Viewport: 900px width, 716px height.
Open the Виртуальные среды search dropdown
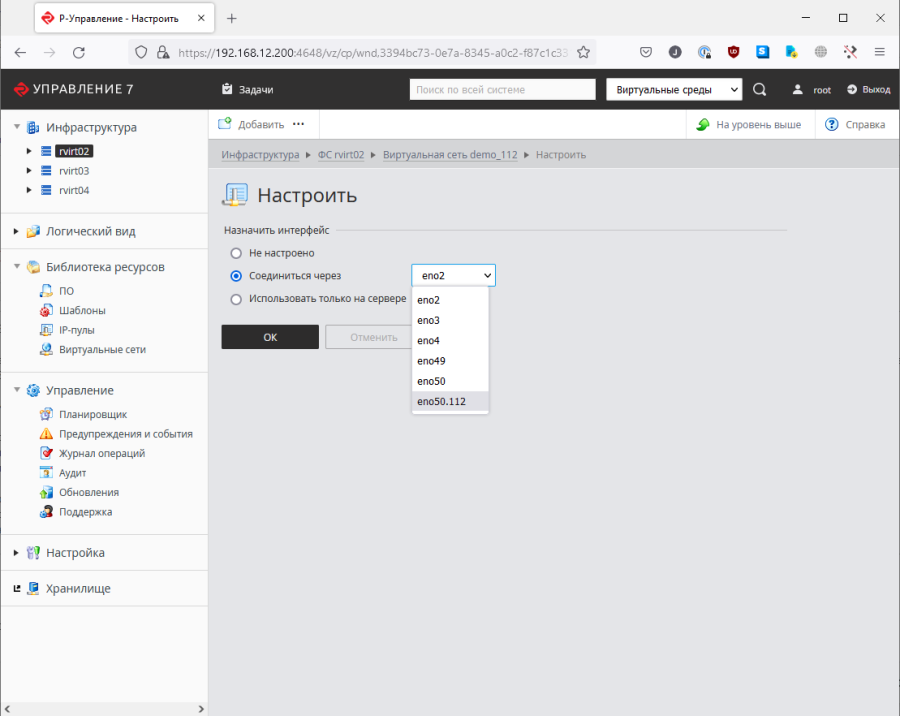674,90
